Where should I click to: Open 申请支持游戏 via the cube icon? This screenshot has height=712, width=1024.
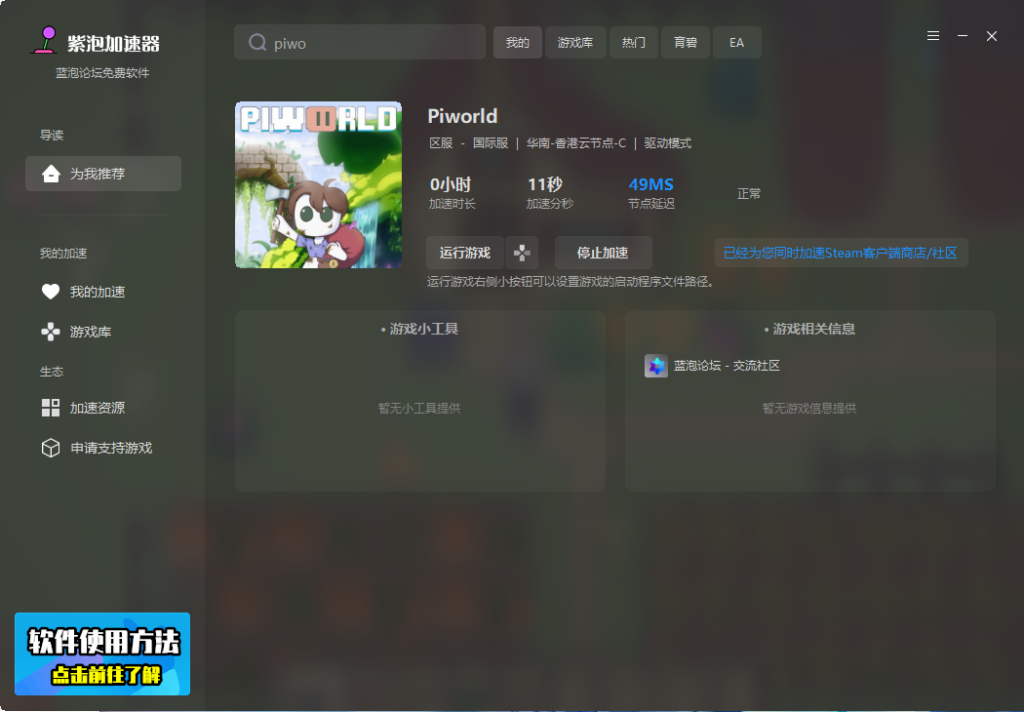(x=50, y=448)
